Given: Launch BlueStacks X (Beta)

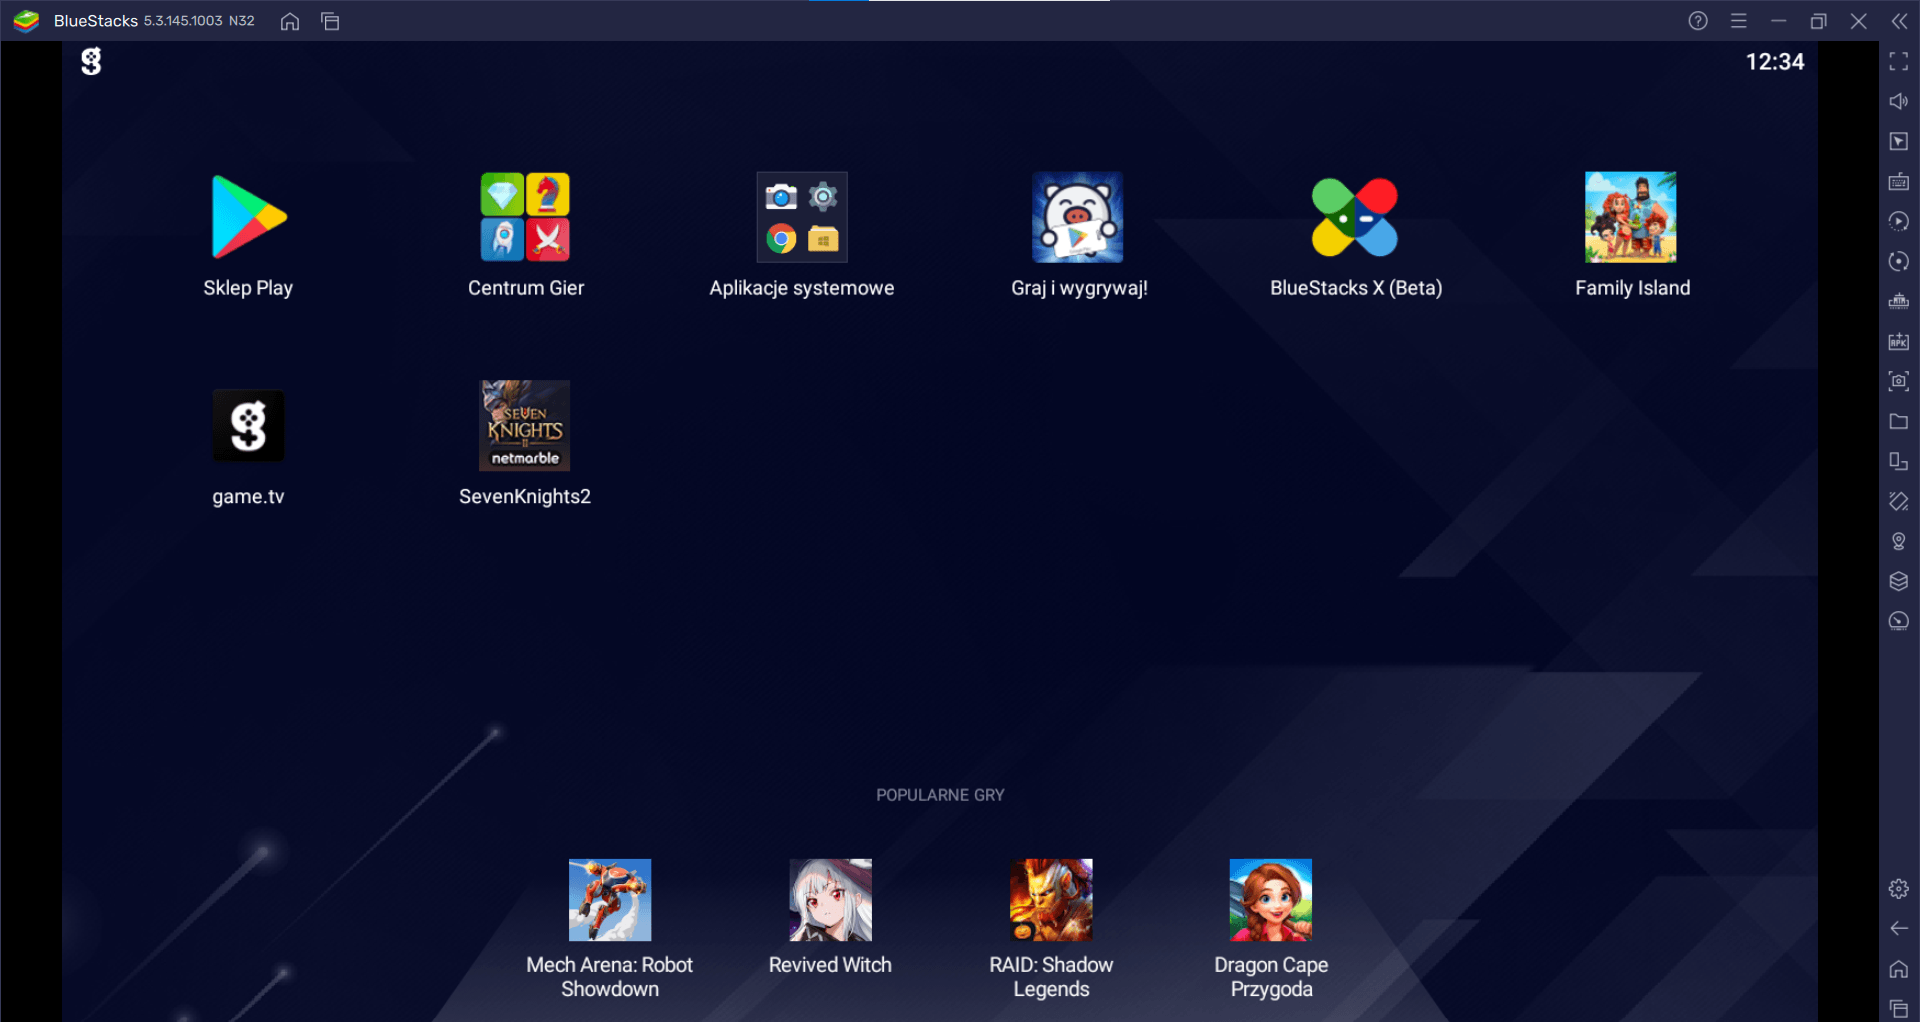Looking at the screenshot, I should tap(1355, 218).
